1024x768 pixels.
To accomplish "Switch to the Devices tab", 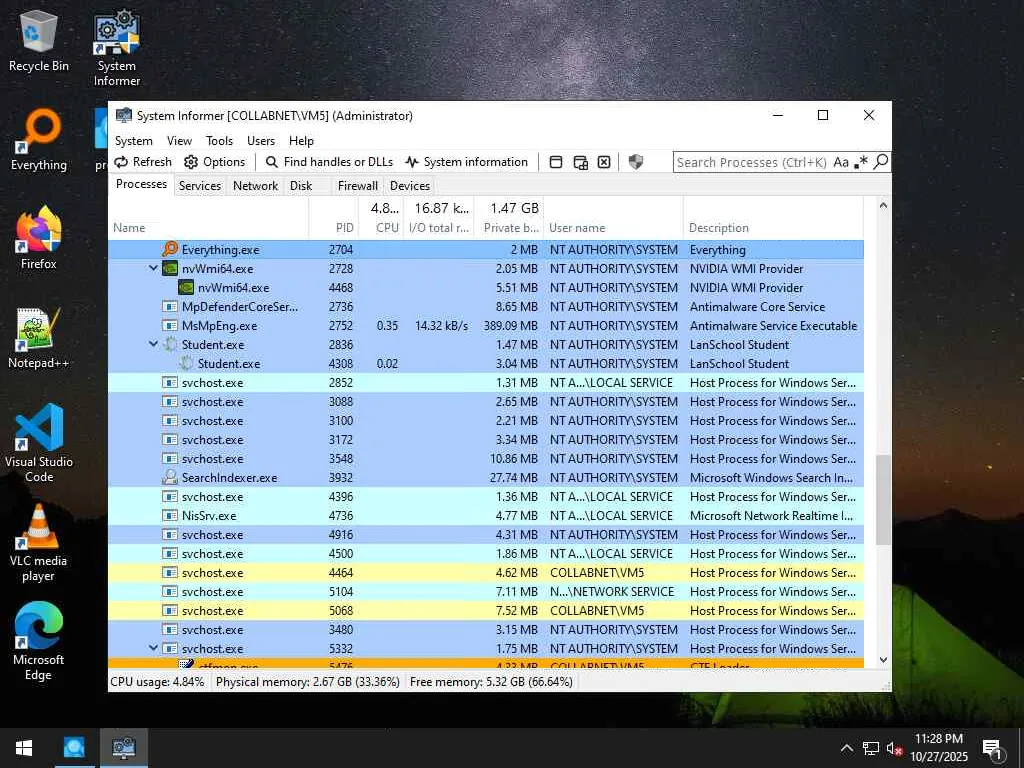I will coord(409,186).
